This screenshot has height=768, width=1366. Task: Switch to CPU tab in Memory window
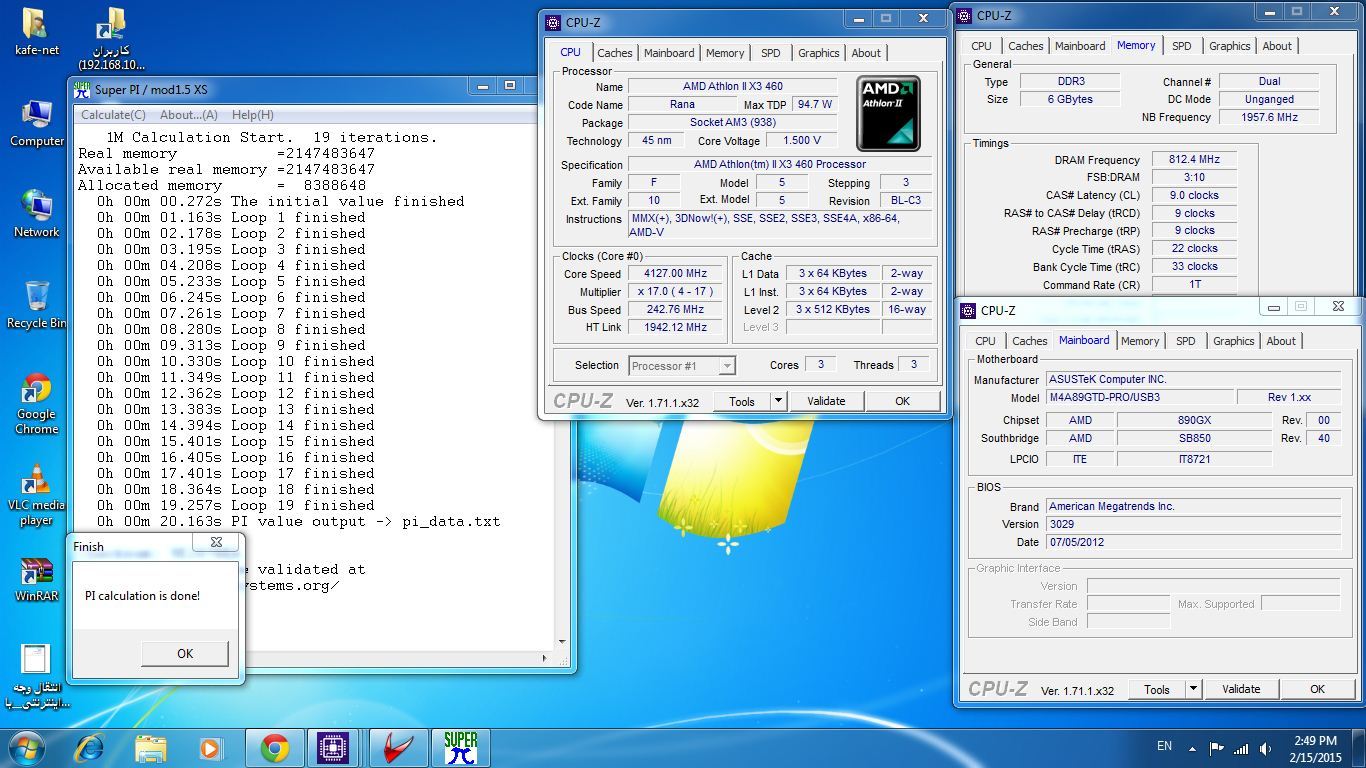tap(982, 46)
